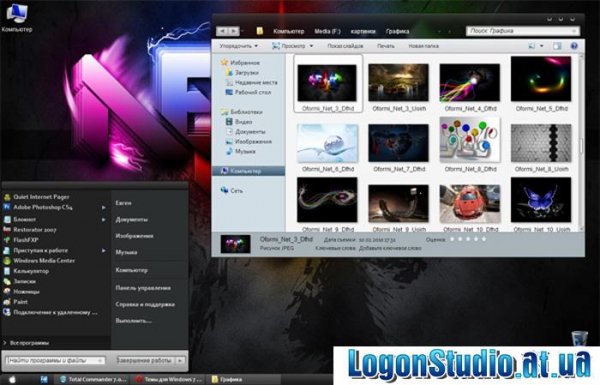This screenshot has height=385, width=600.
Task: Toggle the preview pane icon
Action: click(557, 46)
